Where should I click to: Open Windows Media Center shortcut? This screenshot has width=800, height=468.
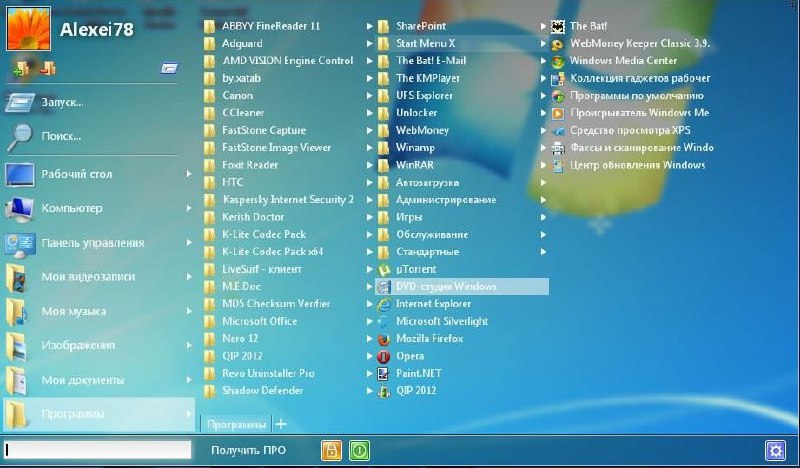(x=623, y=61)
